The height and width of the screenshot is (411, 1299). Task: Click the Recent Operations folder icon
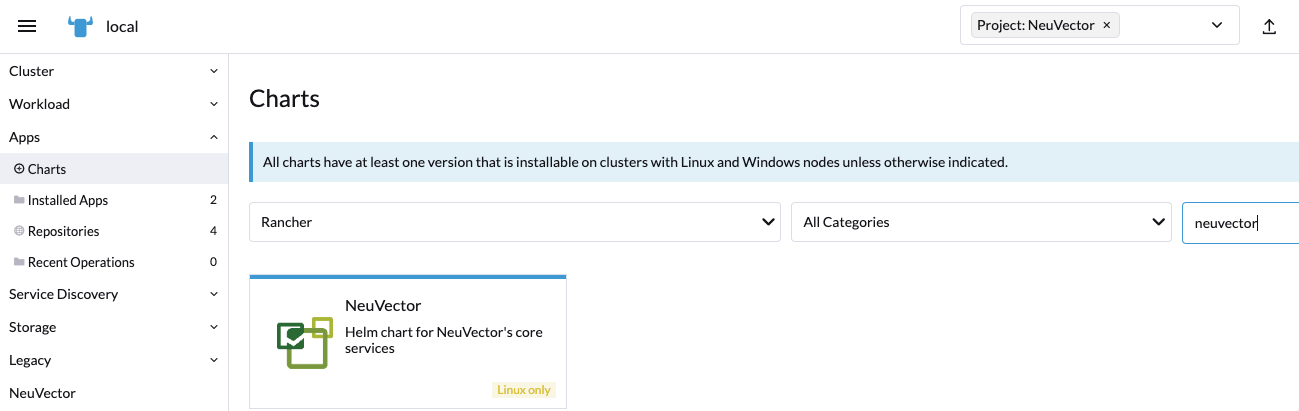click(19, 262)
